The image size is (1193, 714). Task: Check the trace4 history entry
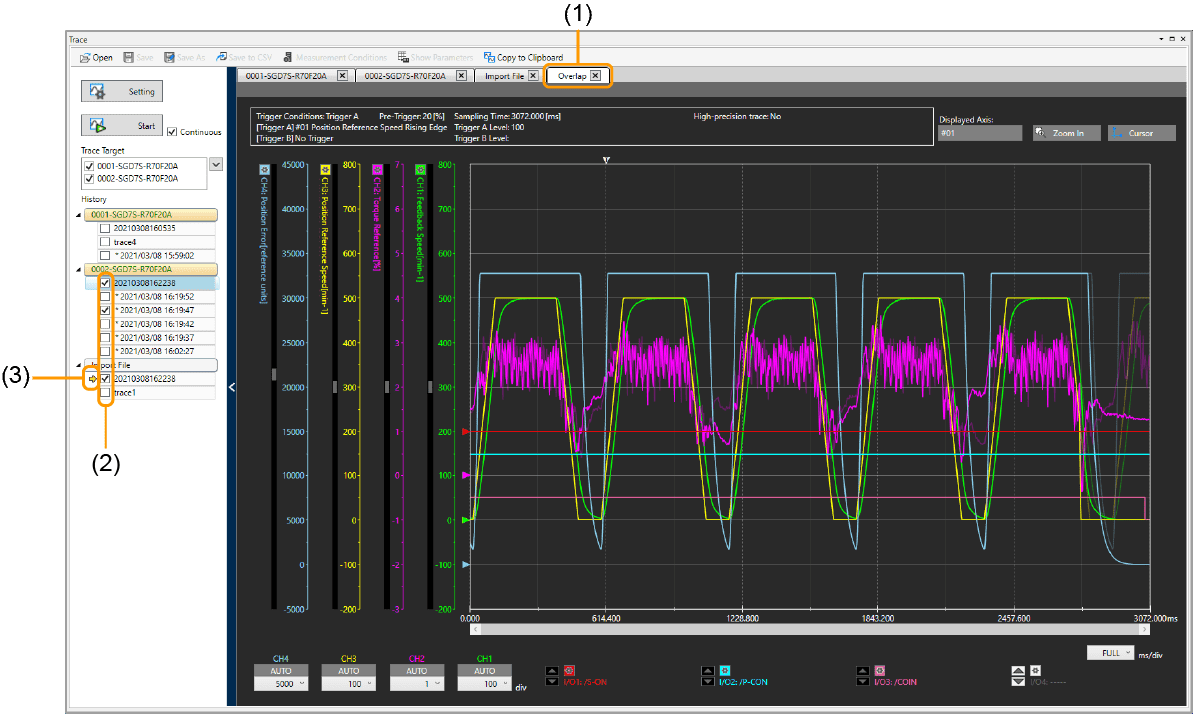click(105, 242)
